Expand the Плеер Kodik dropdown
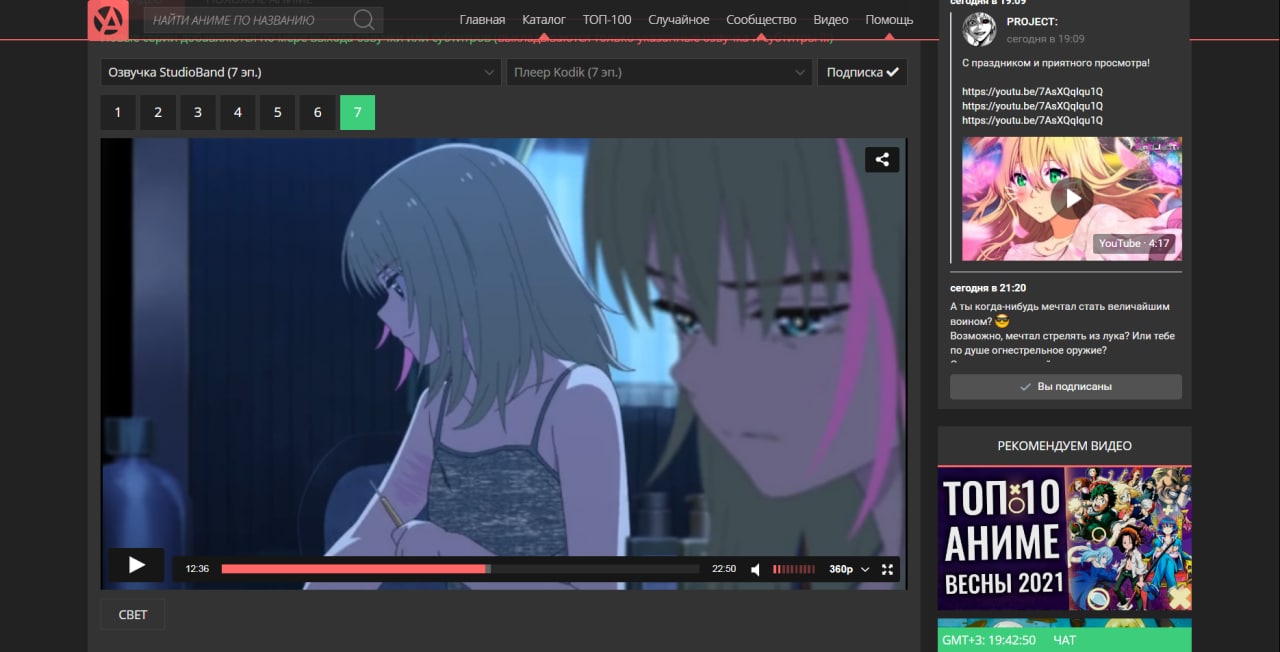Screen dimensions: 1280x652 (x=659, y=72)
